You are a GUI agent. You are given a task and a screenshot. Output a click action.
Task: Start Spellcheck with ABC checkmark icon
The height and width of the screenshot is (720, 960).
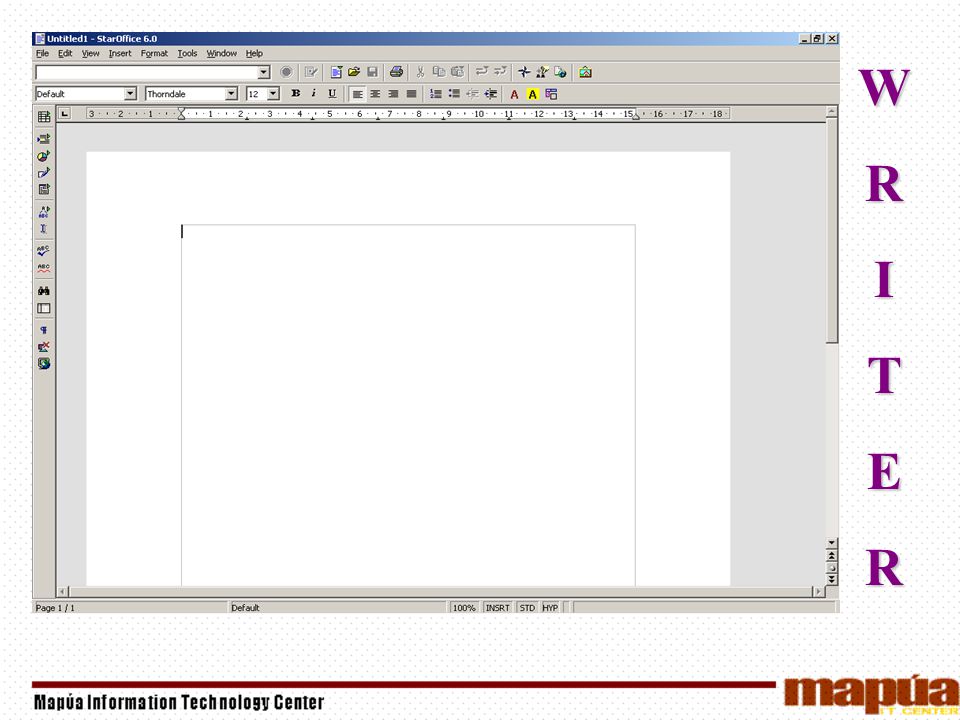43,251
